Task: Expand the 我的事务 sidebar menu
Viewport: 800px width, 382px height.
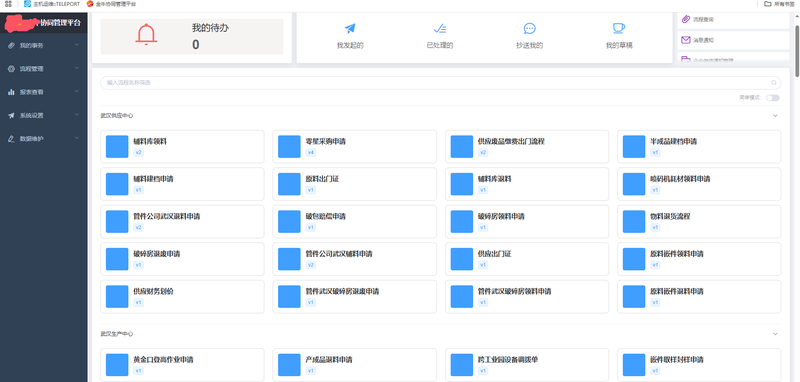Action: pyautogui.click(x=44, y=45)
